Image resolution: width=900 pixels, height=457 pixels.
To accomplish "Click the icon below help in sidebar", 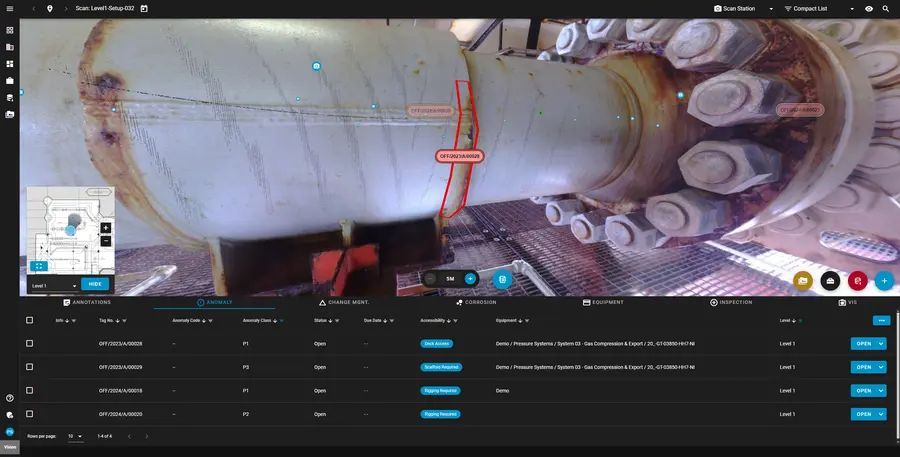I will [10, 415].
